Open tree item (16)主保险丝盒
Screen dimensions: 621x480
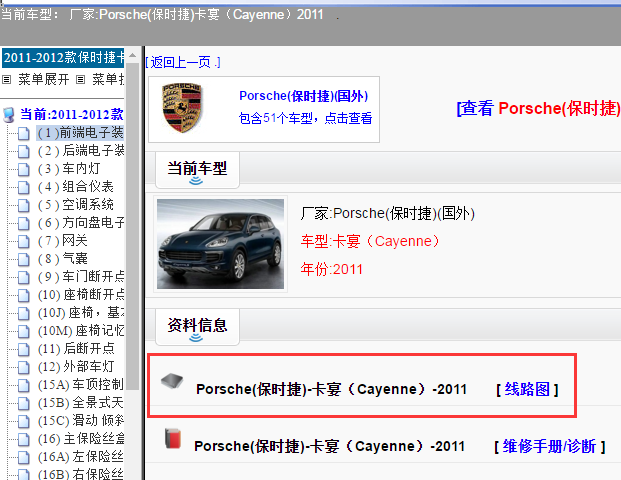pyautogui.click(x=81, y=438)
